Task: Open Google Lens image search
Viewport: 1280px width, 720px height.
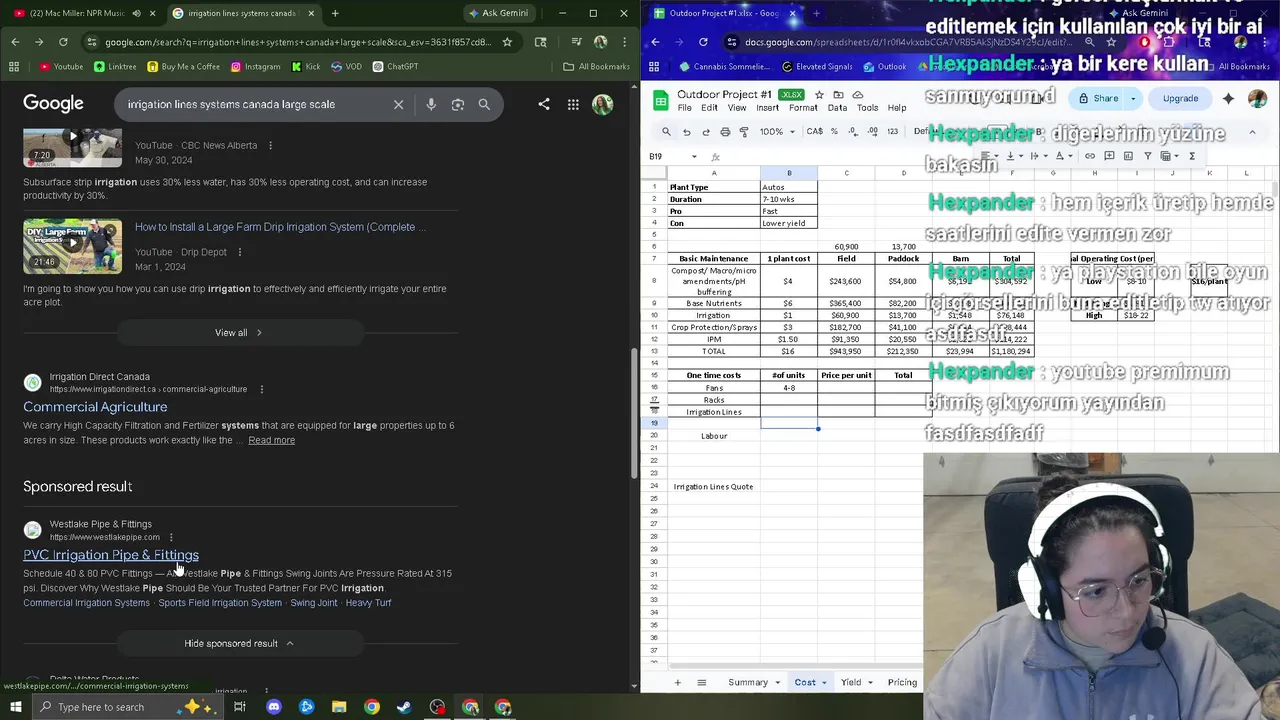Action: pos(458,104)
